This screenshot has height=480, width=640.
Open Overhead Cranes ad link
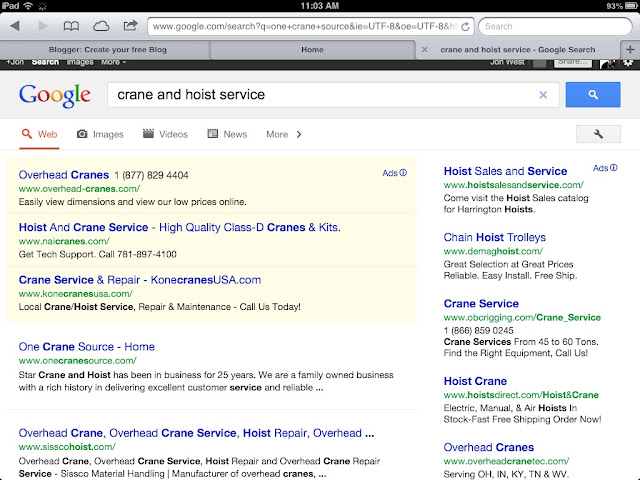click(x=64, y=175)
